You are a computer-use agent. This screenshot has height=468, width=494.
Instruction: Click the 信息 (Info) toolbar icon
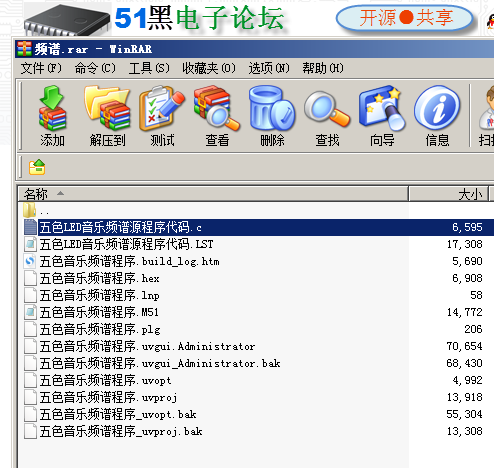pos(437,108)
